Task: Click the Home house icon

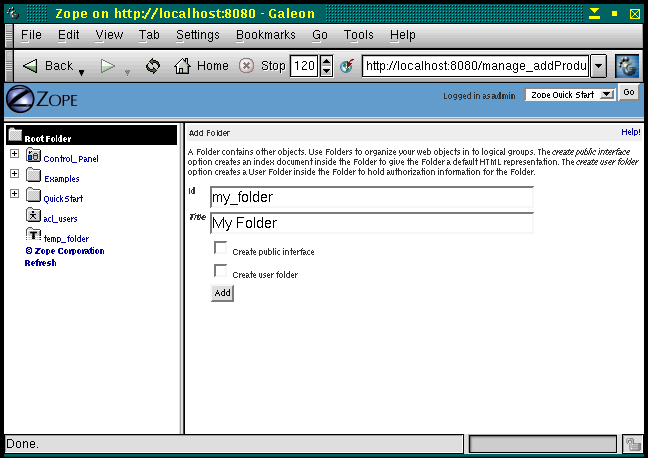Action: [182, 66]
